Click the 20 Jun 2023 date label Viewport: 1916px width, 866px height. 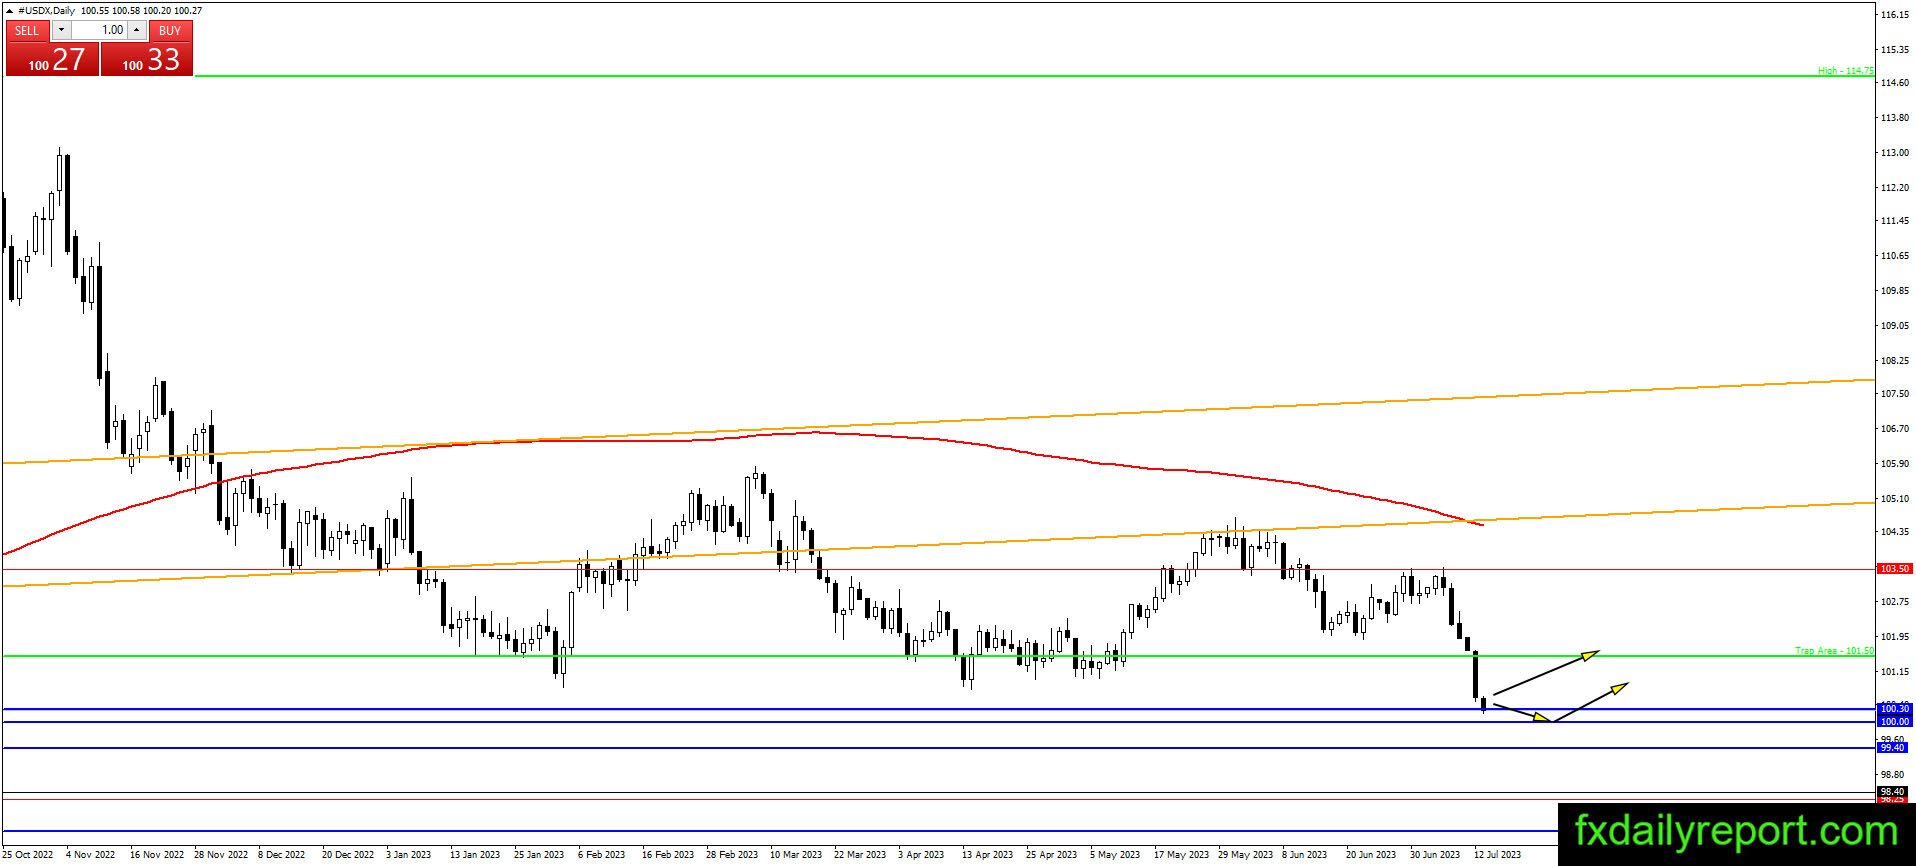point(1371,855)
